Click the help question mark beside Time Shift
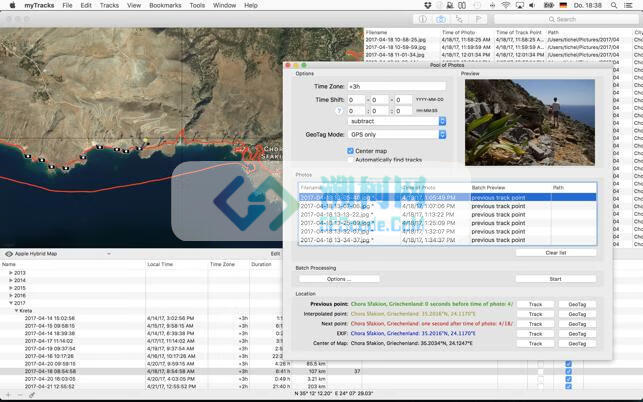 click(x=339, y=111)
